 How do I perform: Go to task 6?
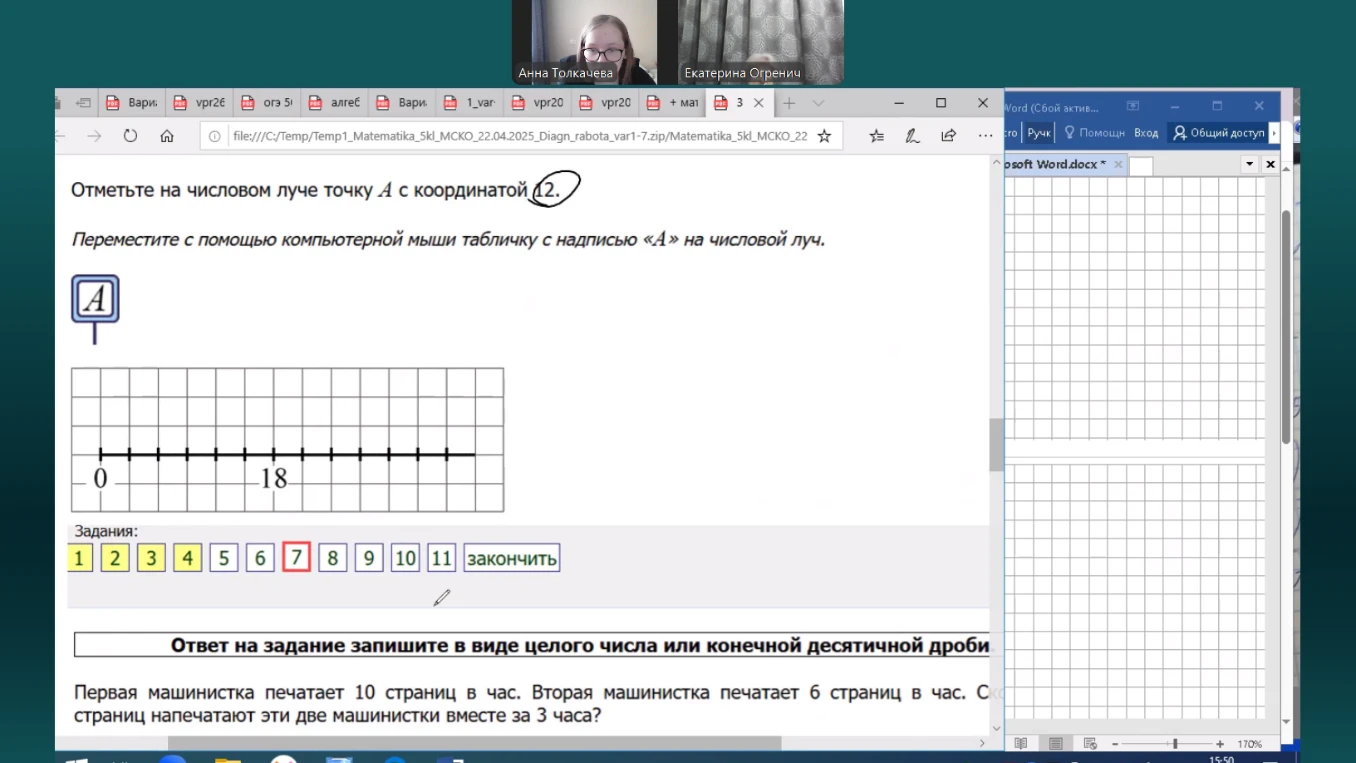point(260,558)
